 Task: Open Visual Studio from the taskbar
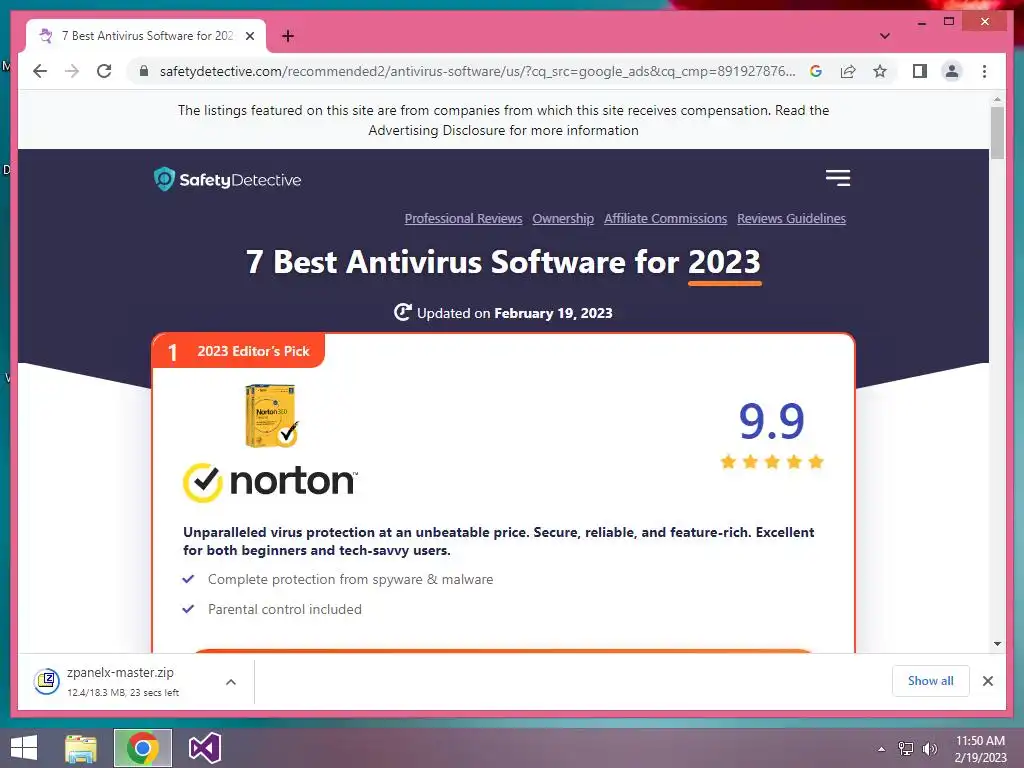204,748
